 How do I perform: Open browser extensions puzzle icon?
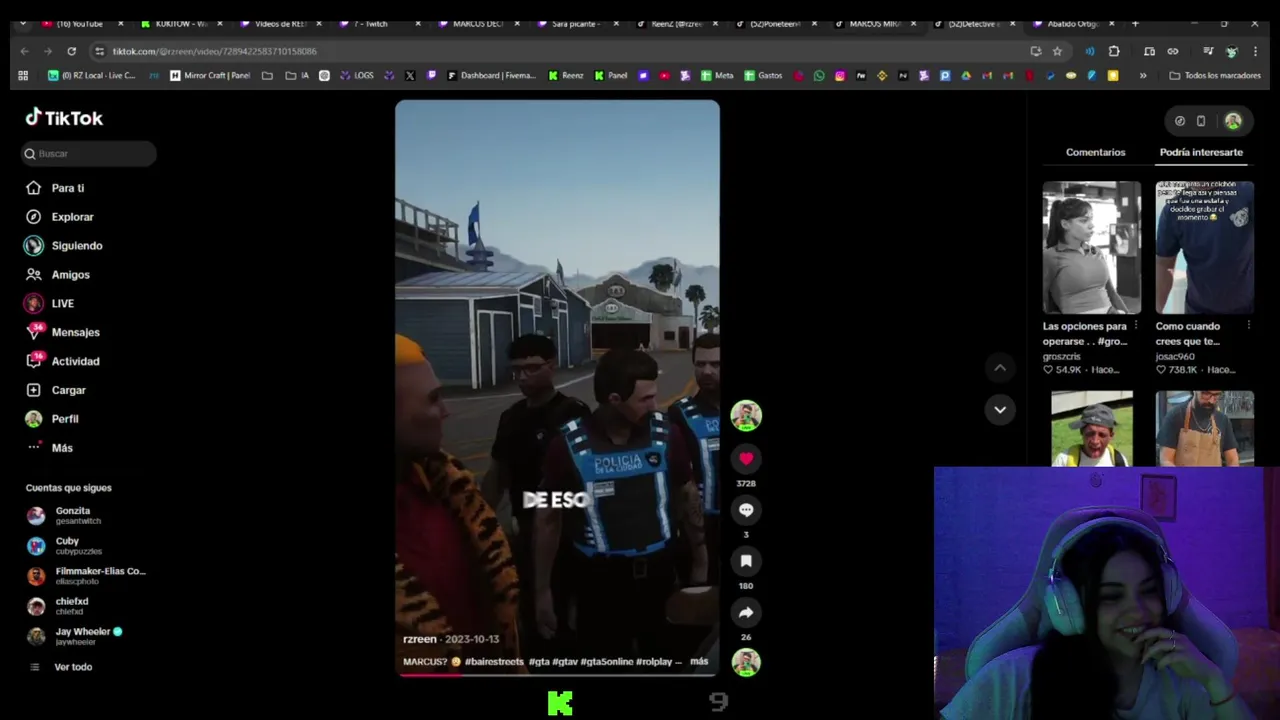1114,51
